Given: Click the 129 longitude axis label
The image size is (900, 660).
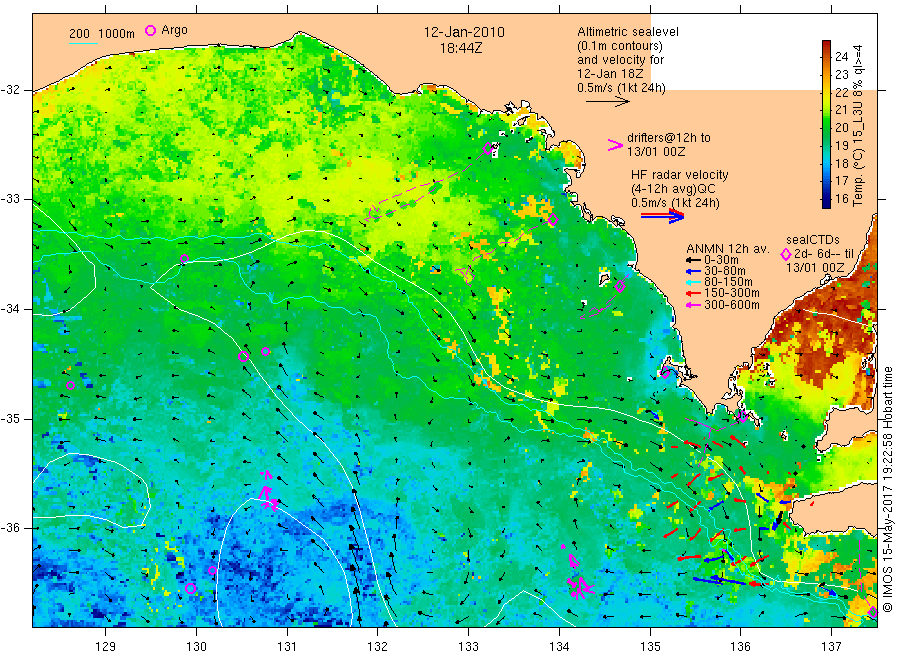Looking at the screenshot, I should (106, 647).
